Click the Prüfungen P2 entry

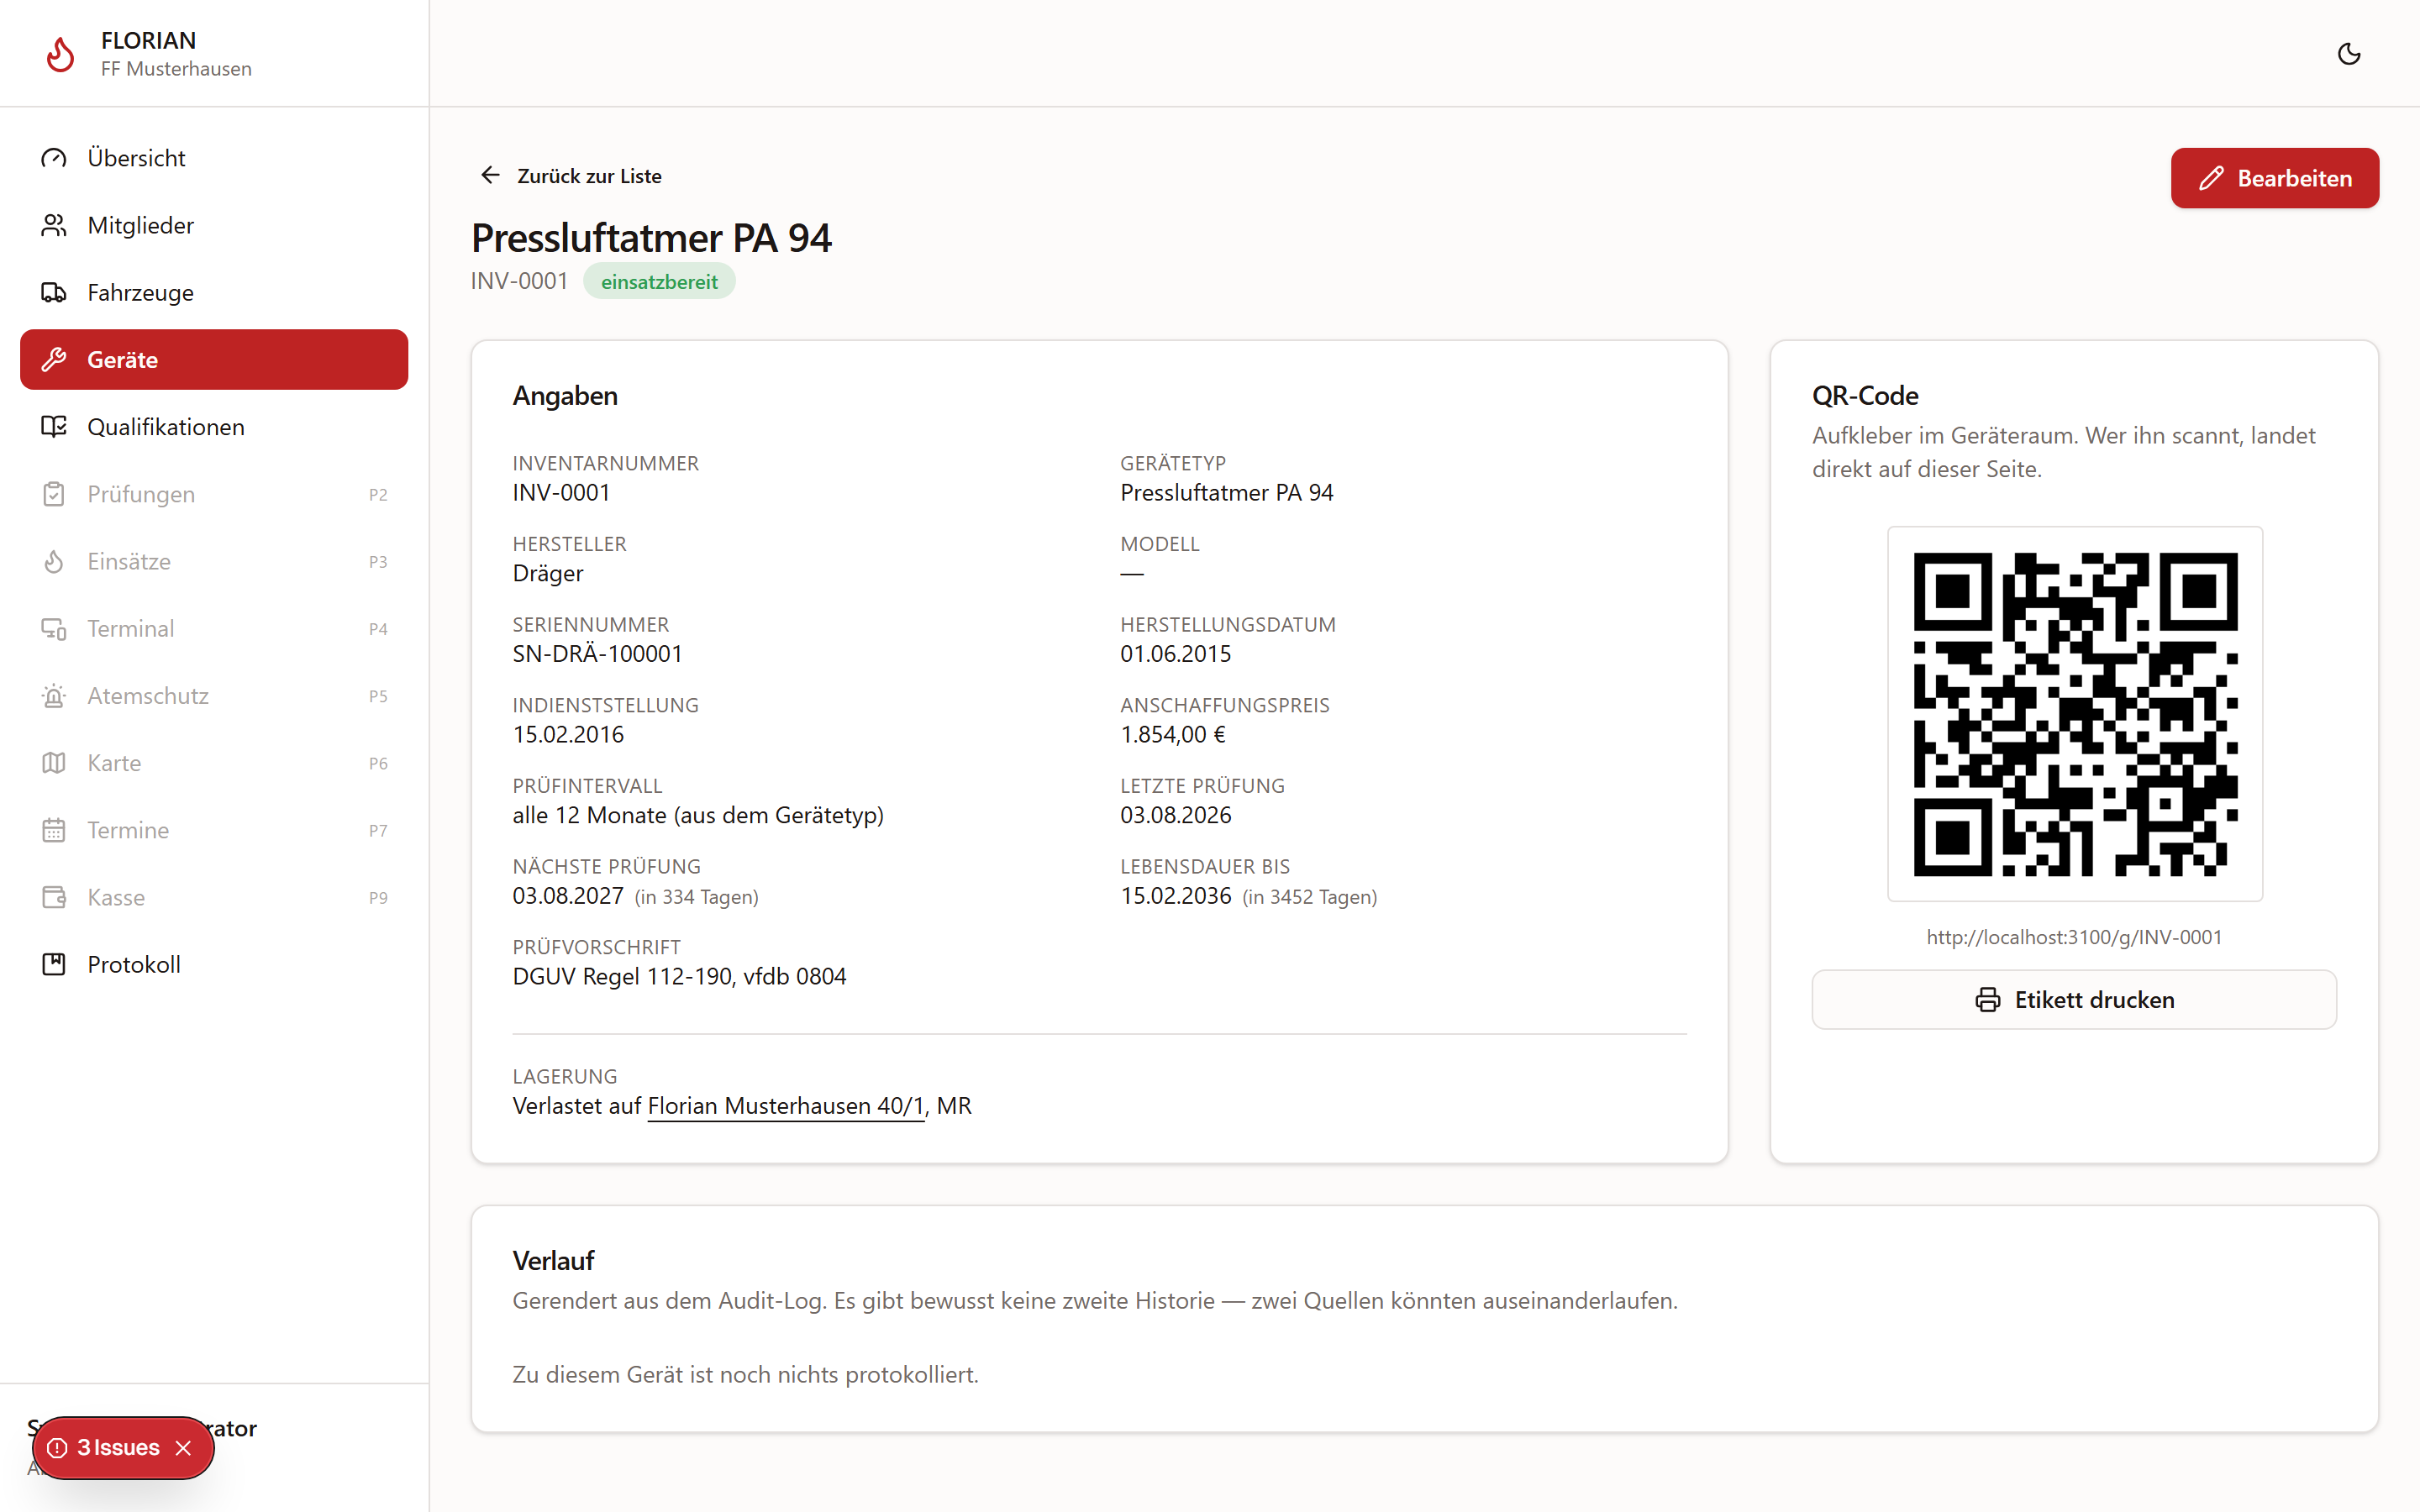pyautogui.click(x=214, y=494)
